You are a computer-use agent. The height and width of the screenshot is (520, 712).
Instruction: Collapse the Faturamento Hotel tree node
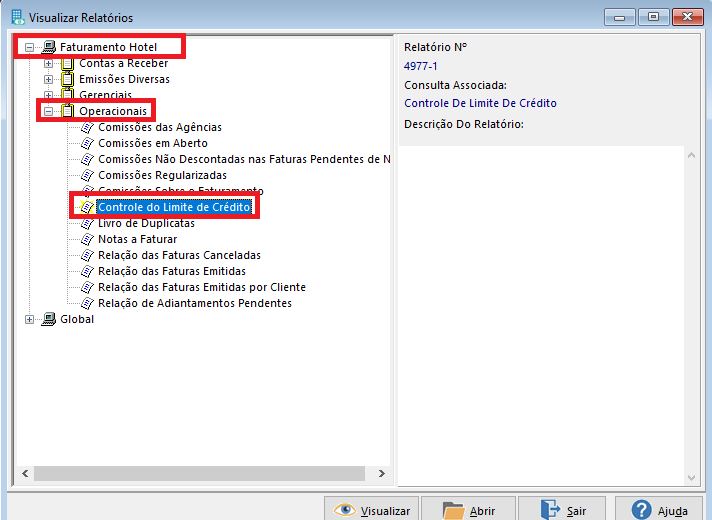pos(30,47)
